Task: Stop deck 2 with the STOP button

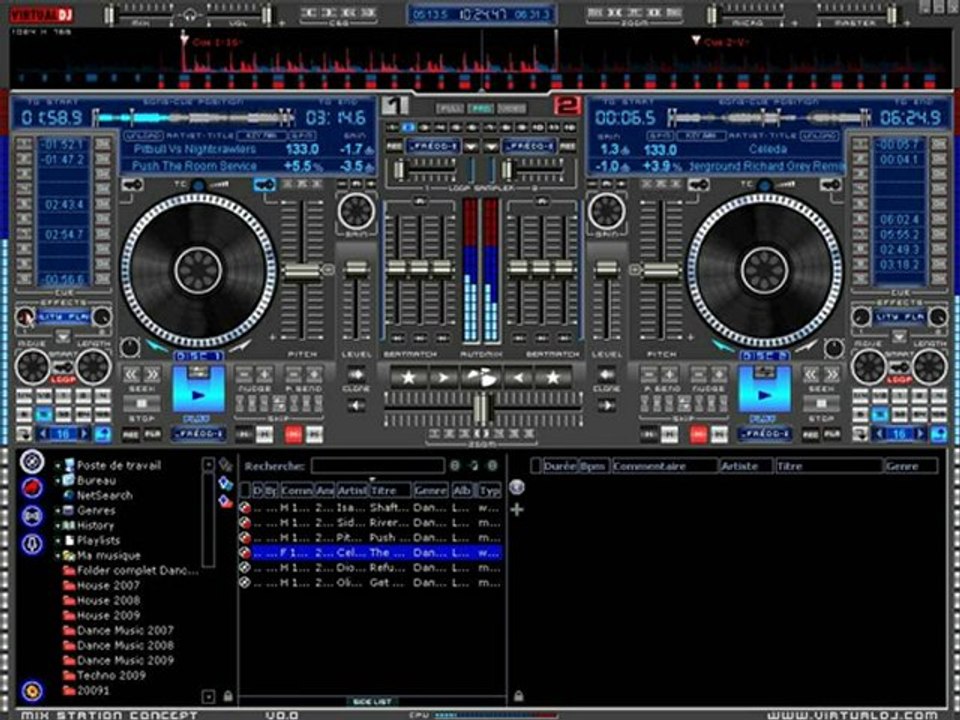Action: 821,404
